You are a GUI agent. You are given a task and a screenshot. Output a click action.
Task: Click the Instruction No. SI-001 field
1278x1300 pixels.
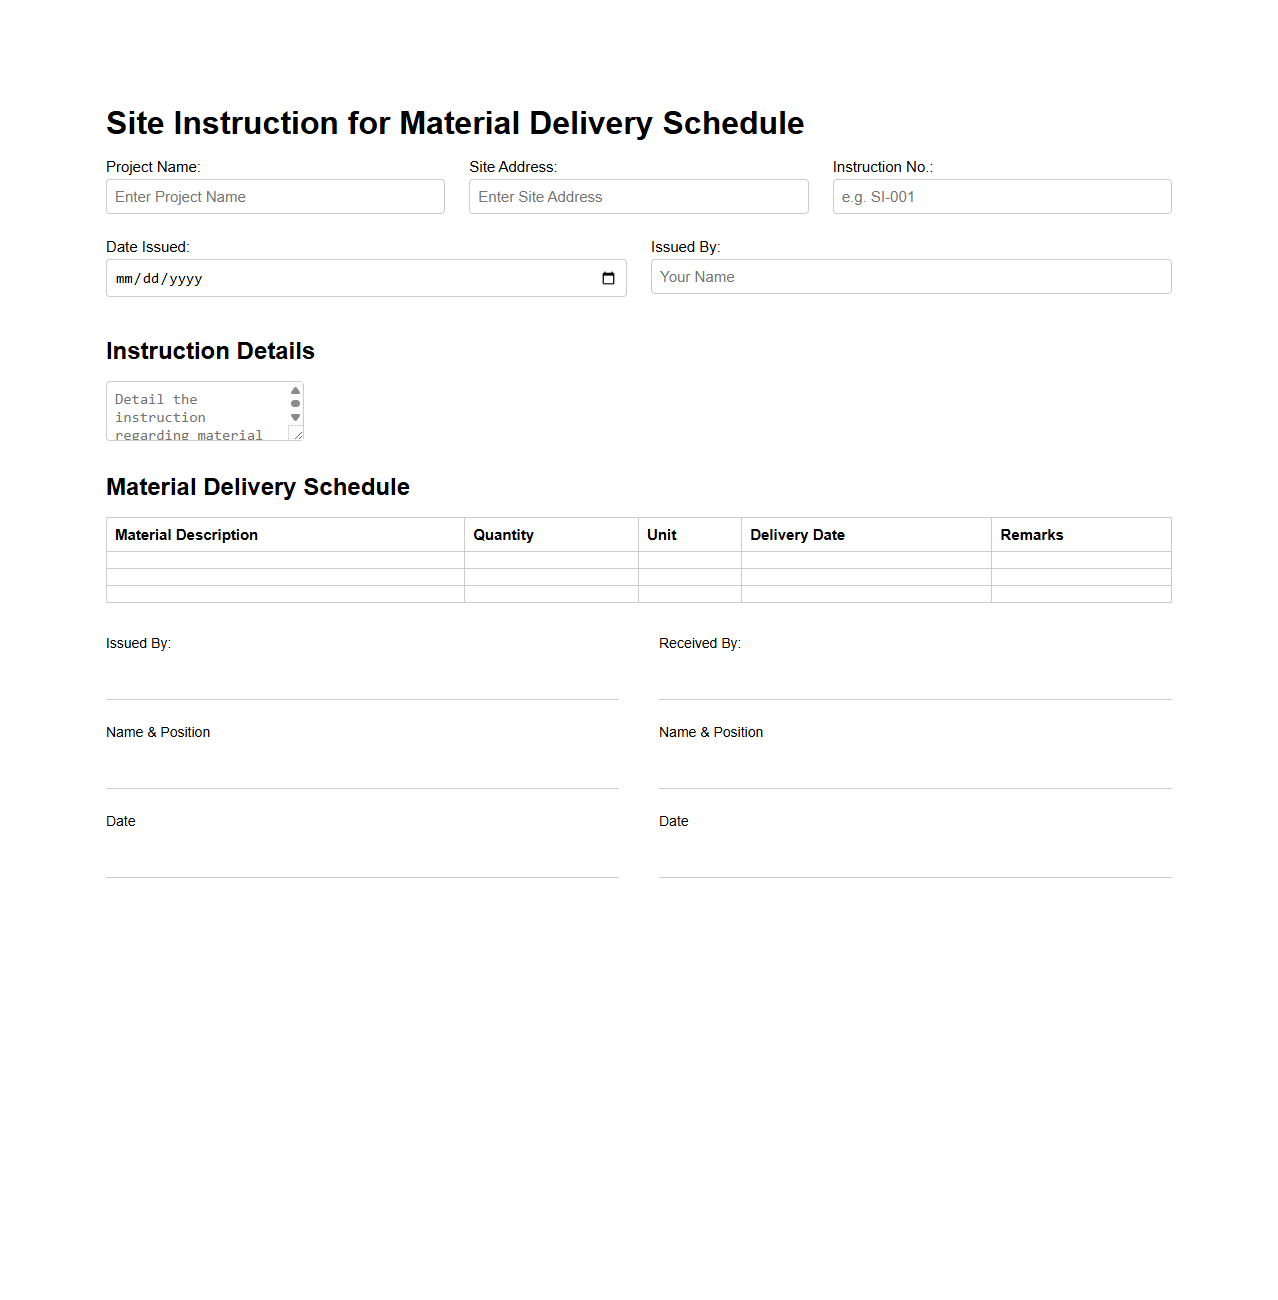point(1001,196)
